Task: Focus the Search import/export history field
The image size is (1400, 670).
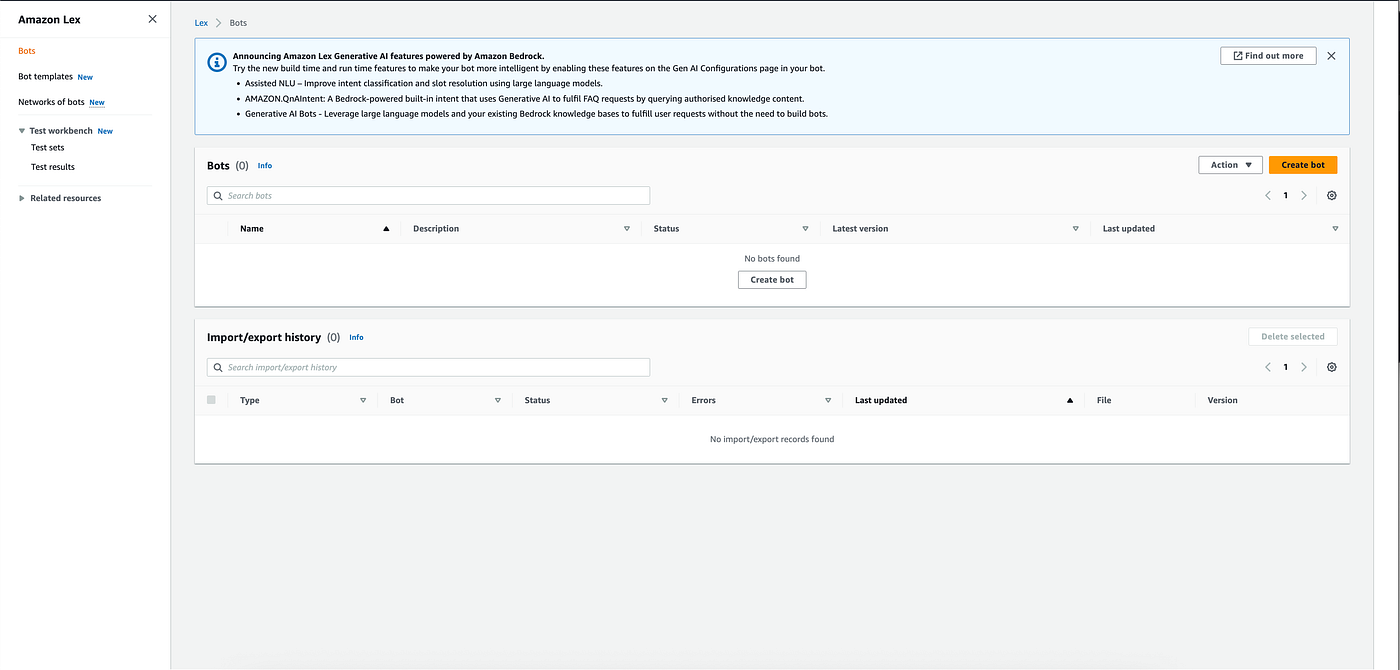Action: point(428,367)
